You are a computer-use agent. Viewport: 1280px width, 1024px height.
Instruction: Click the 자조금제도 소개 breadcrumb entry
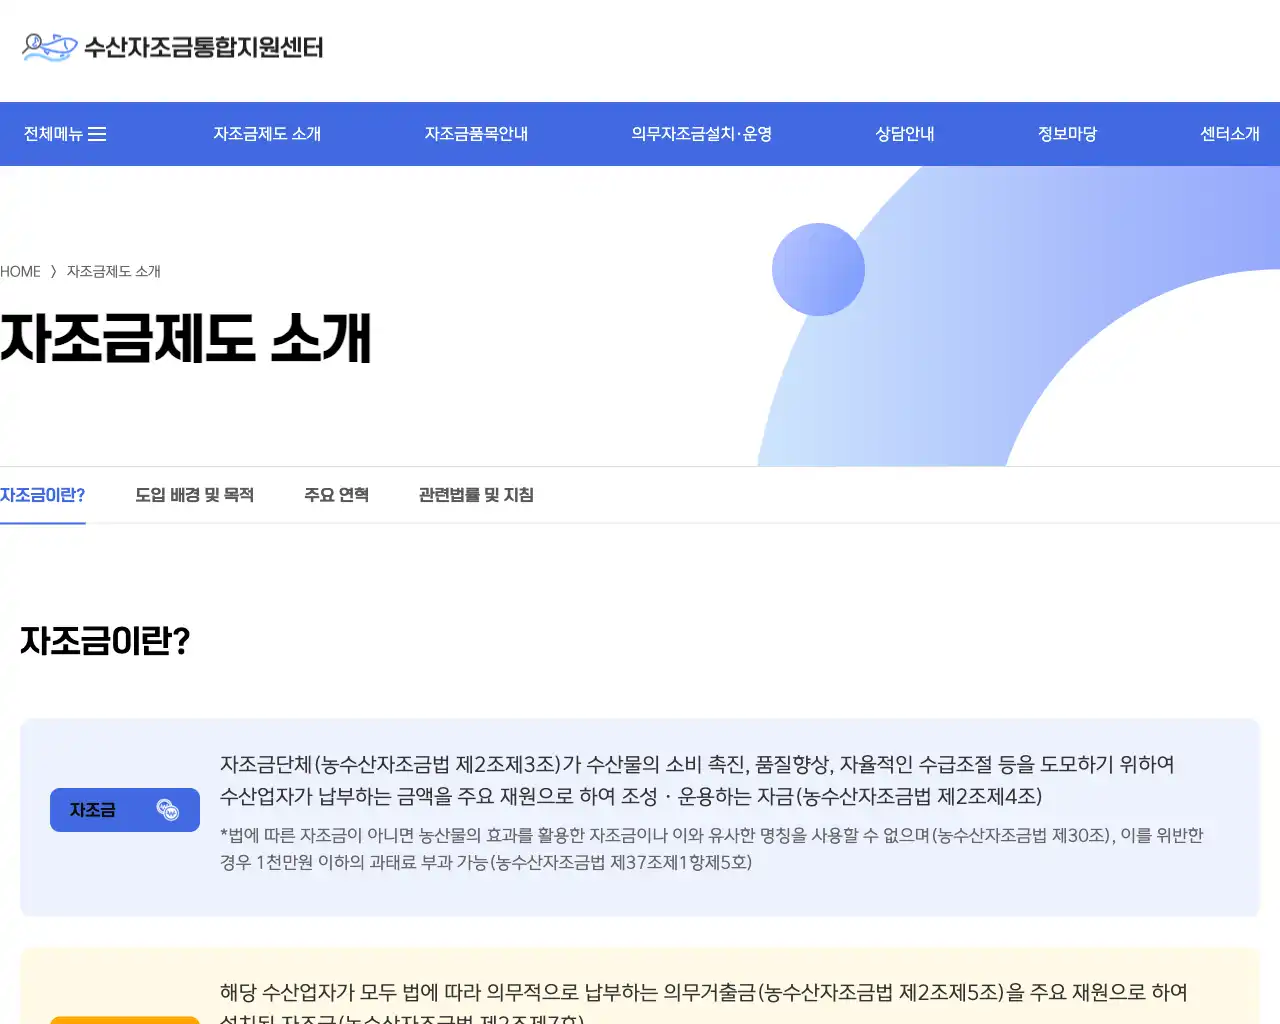point(113,271)
